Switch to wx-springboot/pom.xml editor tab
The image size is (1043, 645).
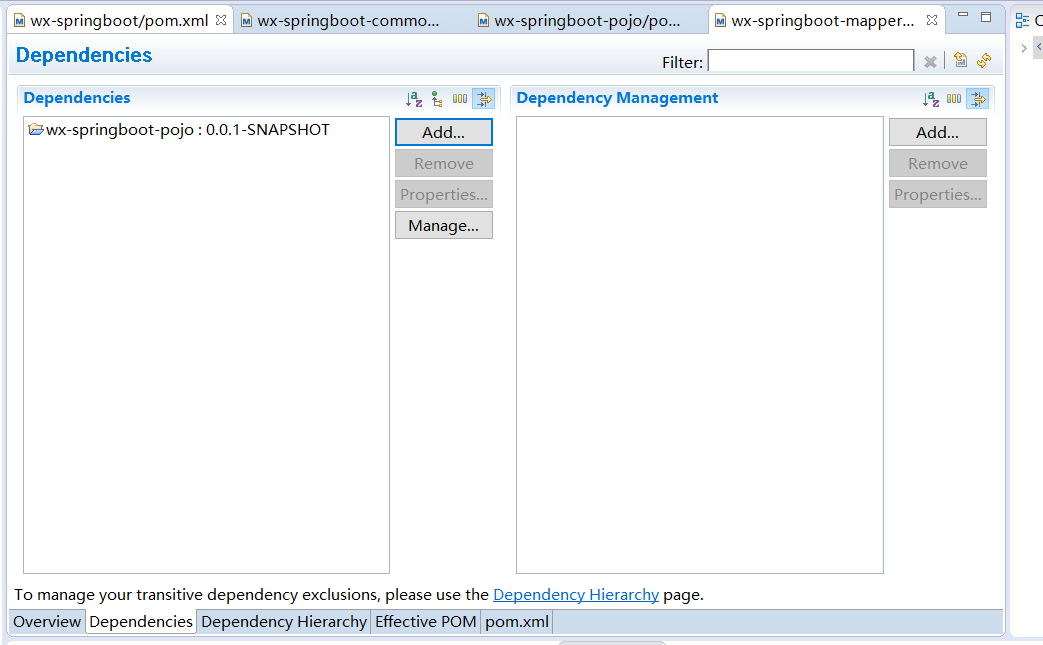[x=120, y=21]
